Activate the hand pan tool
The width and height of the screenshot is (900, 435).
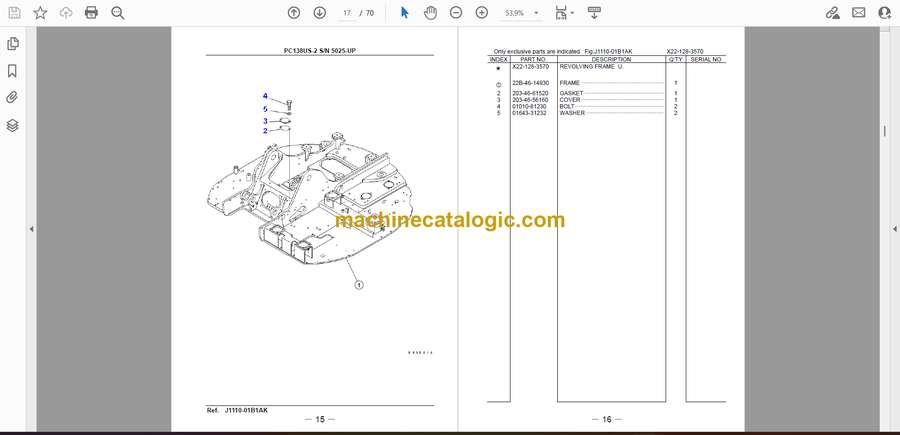[x=430, y=13]
